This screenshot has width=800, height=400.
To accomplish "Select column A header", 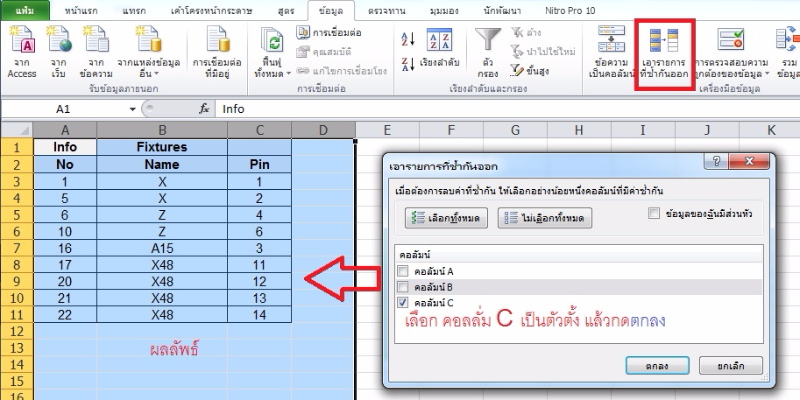I will [x=65, y=130].
